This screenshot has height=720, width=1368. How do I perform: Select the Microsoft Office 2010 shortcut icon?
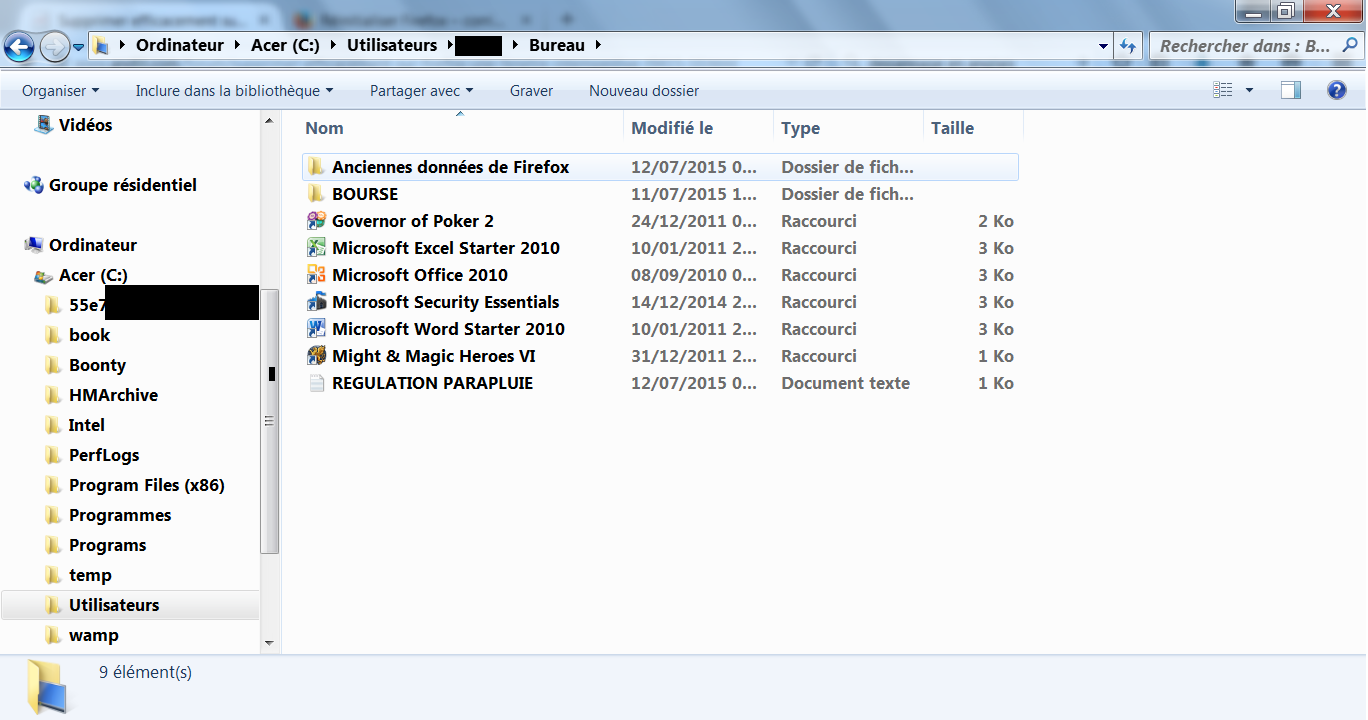point(316,275)
